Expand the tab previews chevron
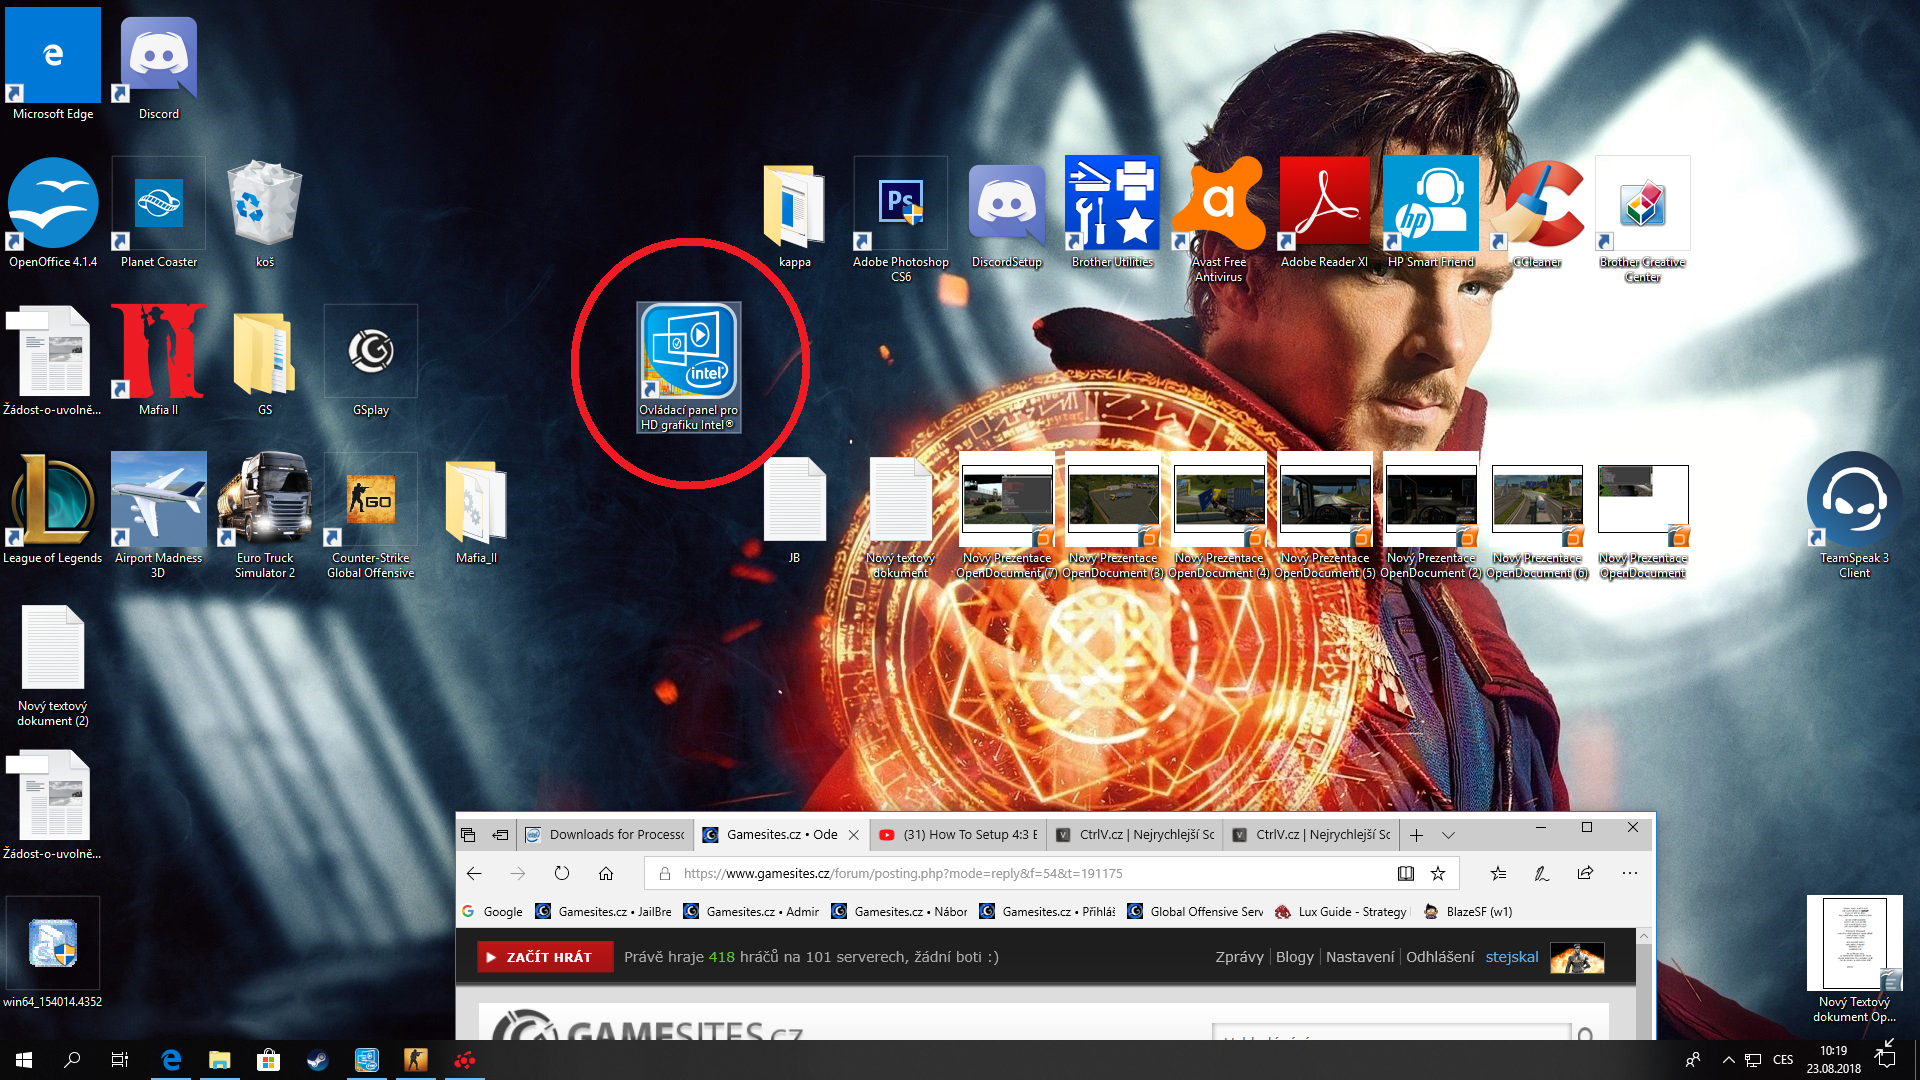The image size is (1920, 1080). tap(1448, 834)
